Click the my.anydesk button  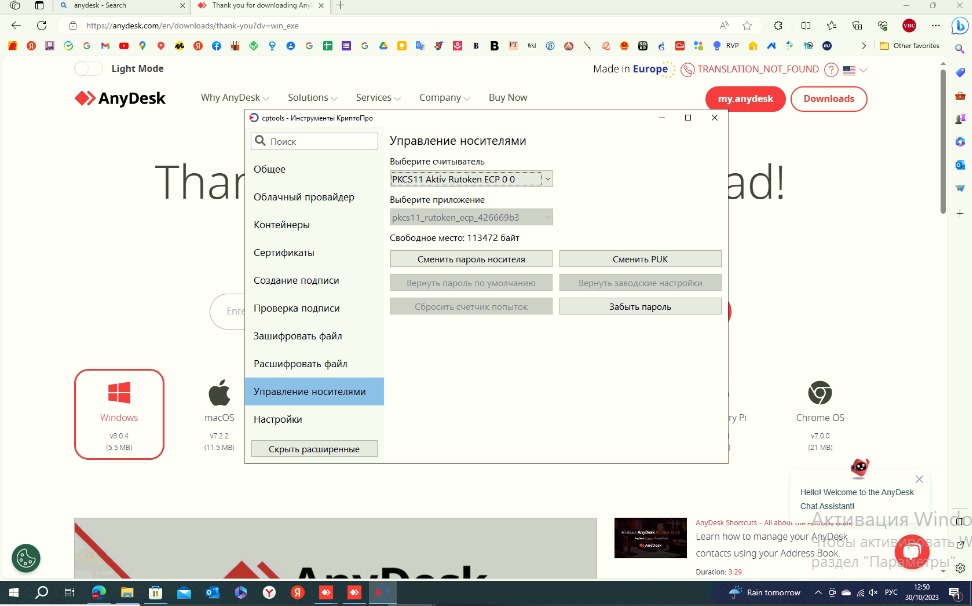click(x=745, y=99)
